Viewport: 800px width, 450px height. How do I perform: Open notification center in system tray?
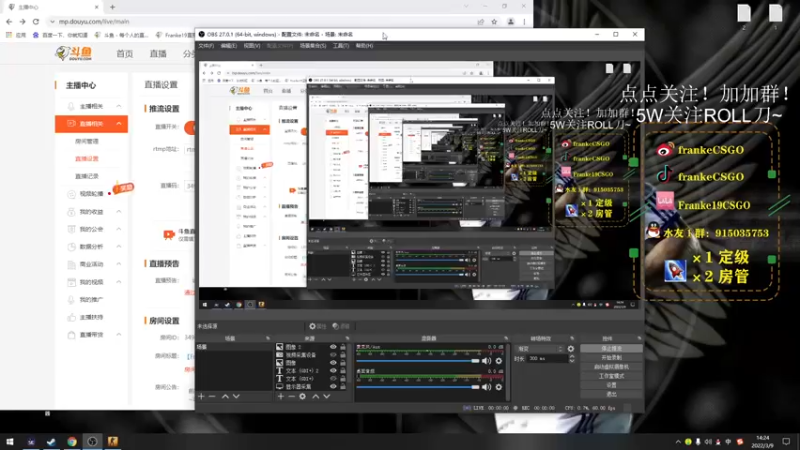[786, 441]
